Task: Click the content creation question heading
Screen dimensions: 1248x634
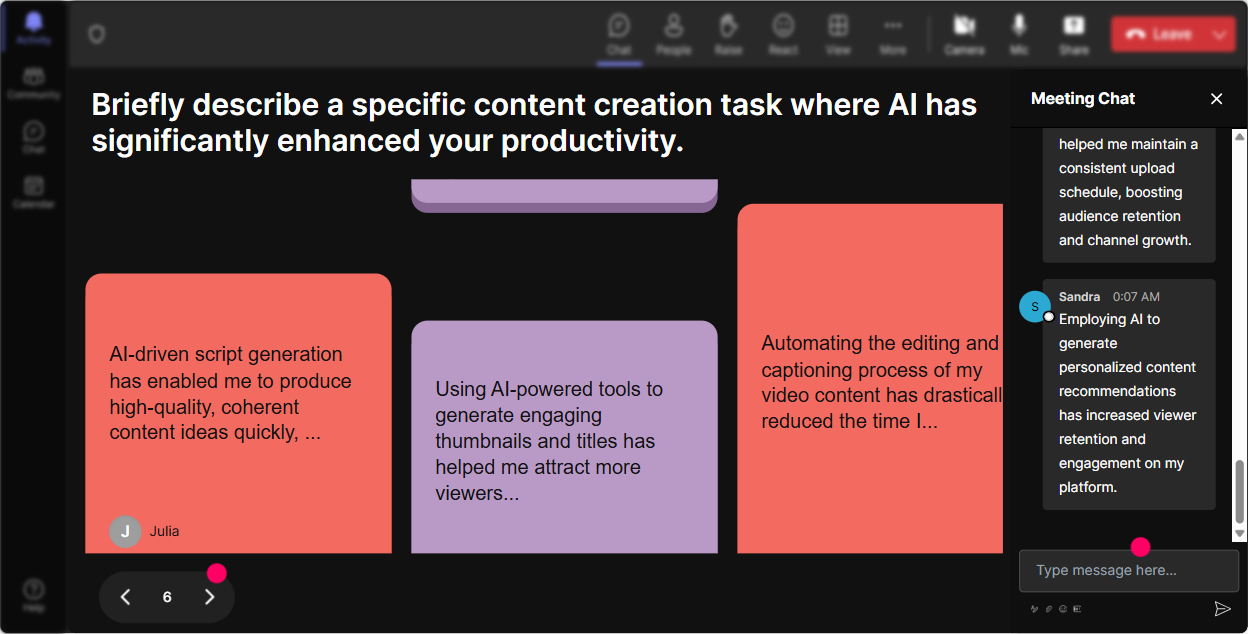Action: pyautogui.click(x=534, y=122)
